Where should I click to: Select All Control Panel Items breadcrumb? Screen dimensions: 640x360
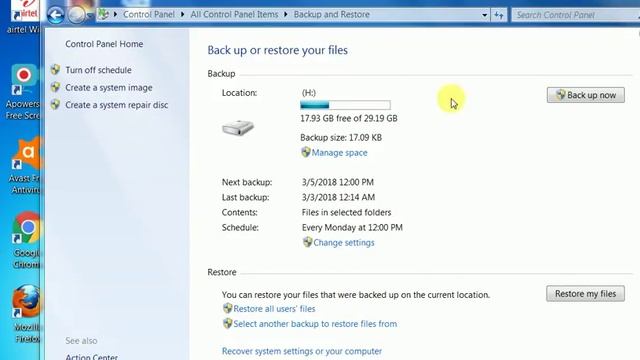coord(234,15)
